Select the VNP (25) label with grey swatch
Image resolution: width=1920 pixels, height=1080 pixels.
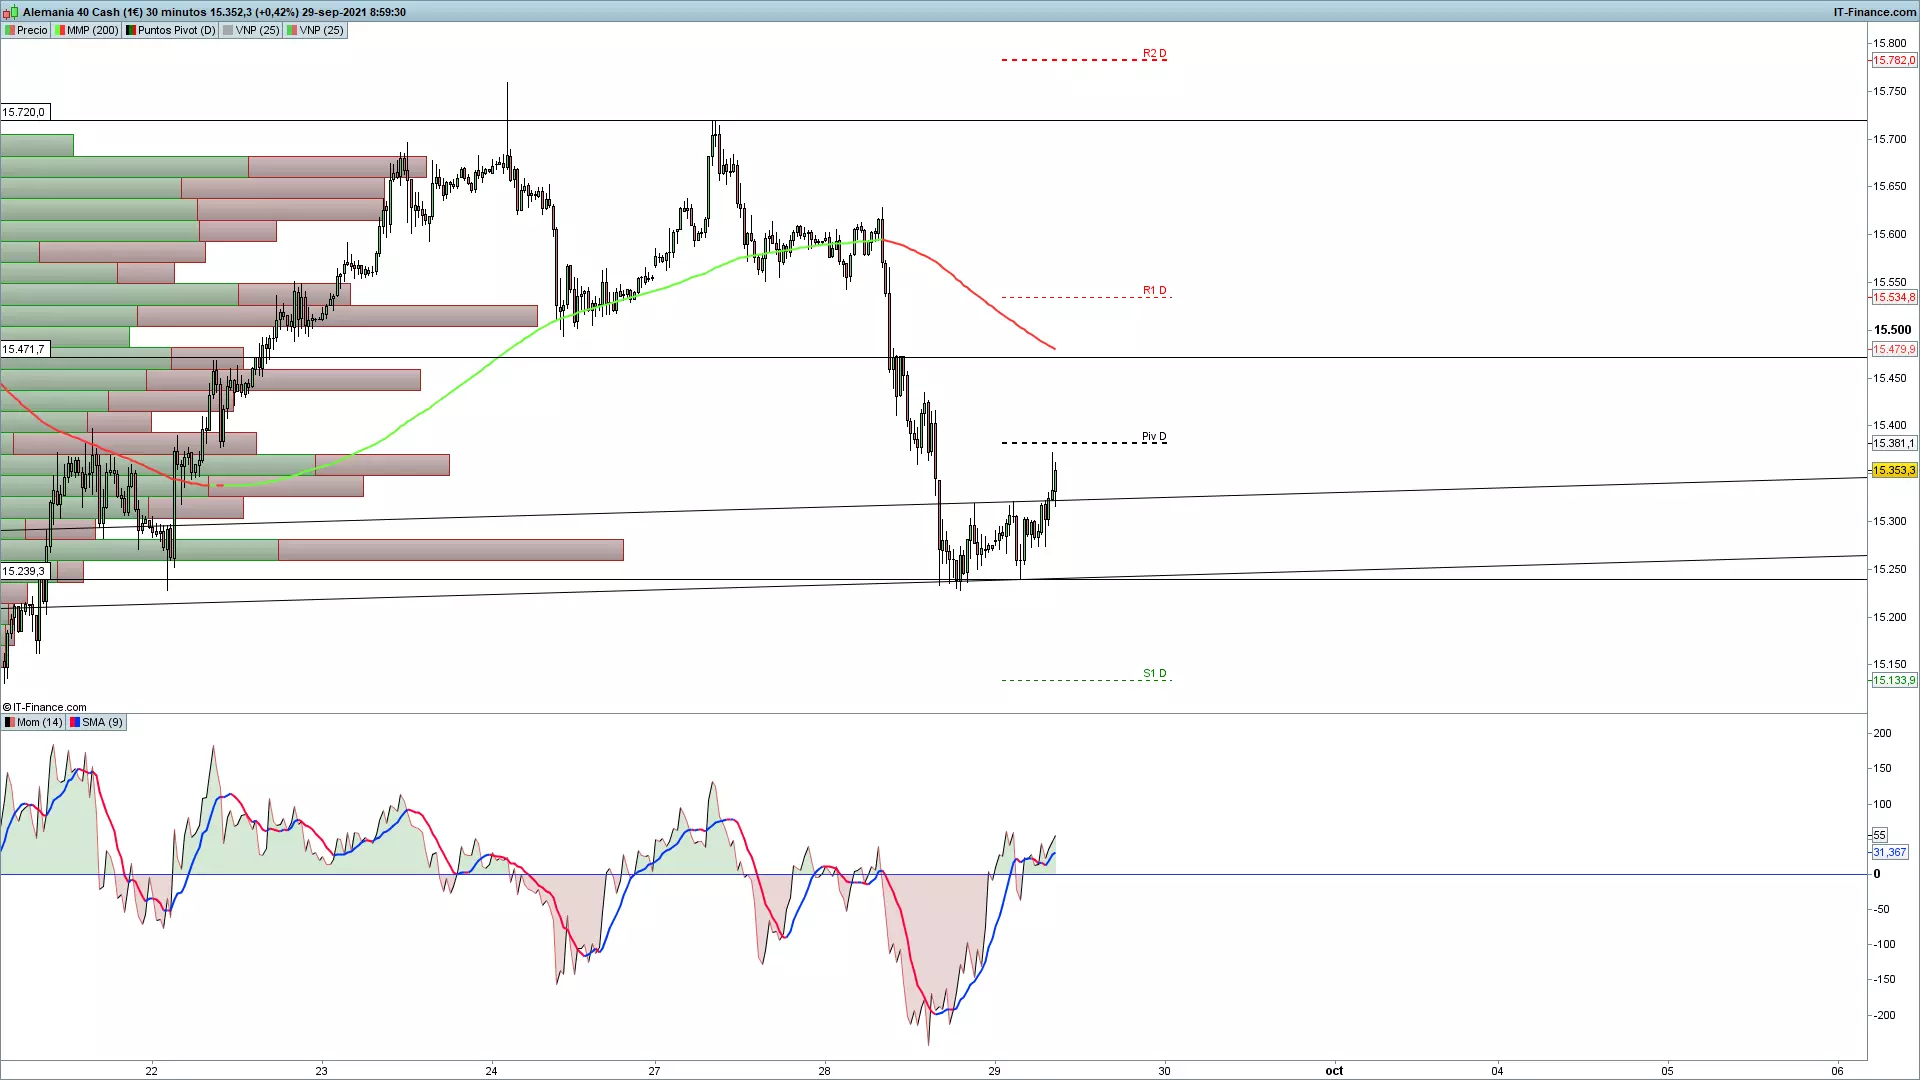pyautogui.click(x=252, y=30)
